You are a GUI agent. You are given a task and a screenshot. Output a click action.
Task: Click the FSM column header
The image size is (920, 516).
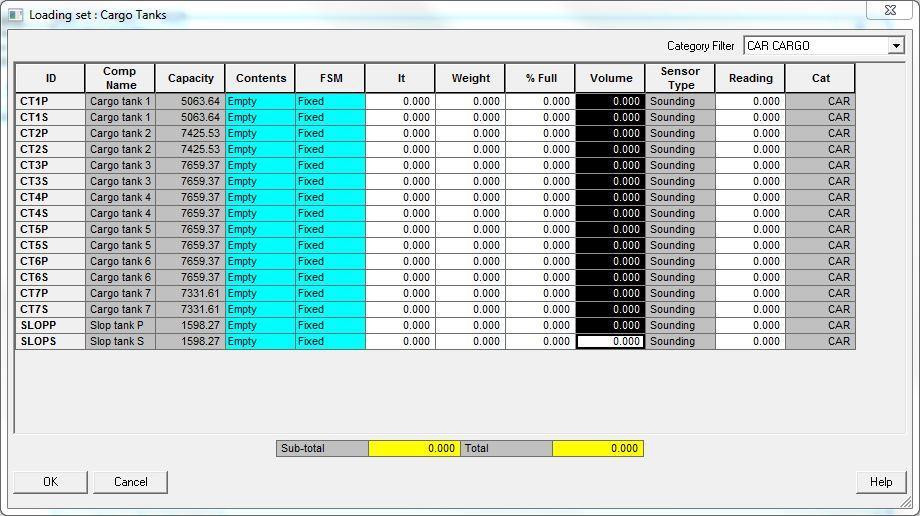coord(330,78)
